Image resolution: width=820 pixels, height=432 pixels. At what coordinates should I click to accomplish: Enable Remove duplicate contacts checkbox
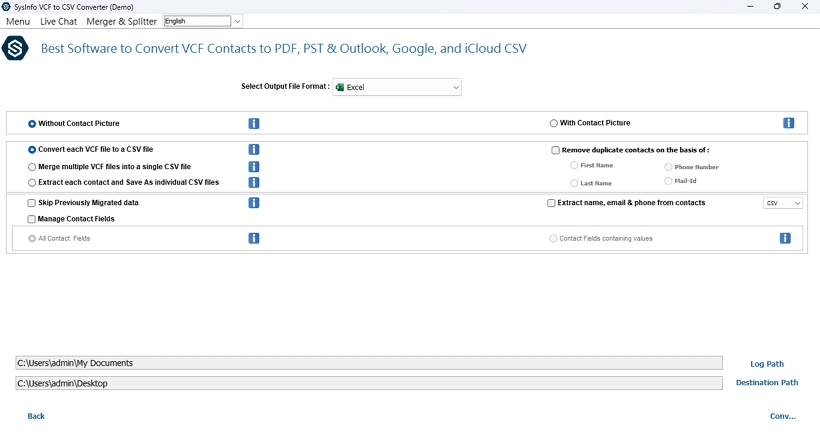click(555, 150)
